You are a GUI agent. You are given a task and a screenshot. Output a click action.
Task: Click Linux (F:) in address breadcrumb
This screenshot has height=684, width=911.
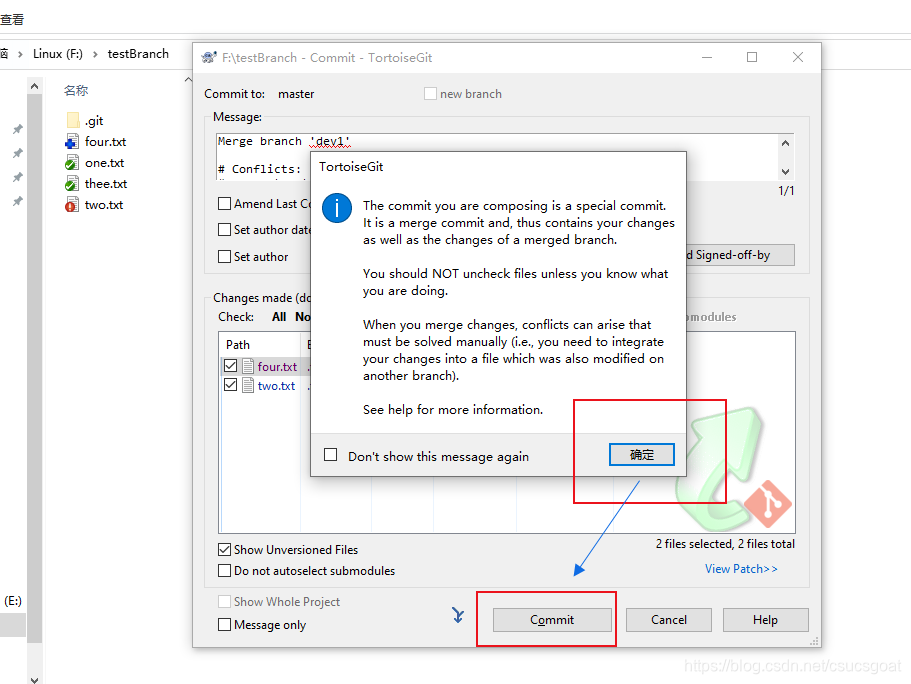58,54
